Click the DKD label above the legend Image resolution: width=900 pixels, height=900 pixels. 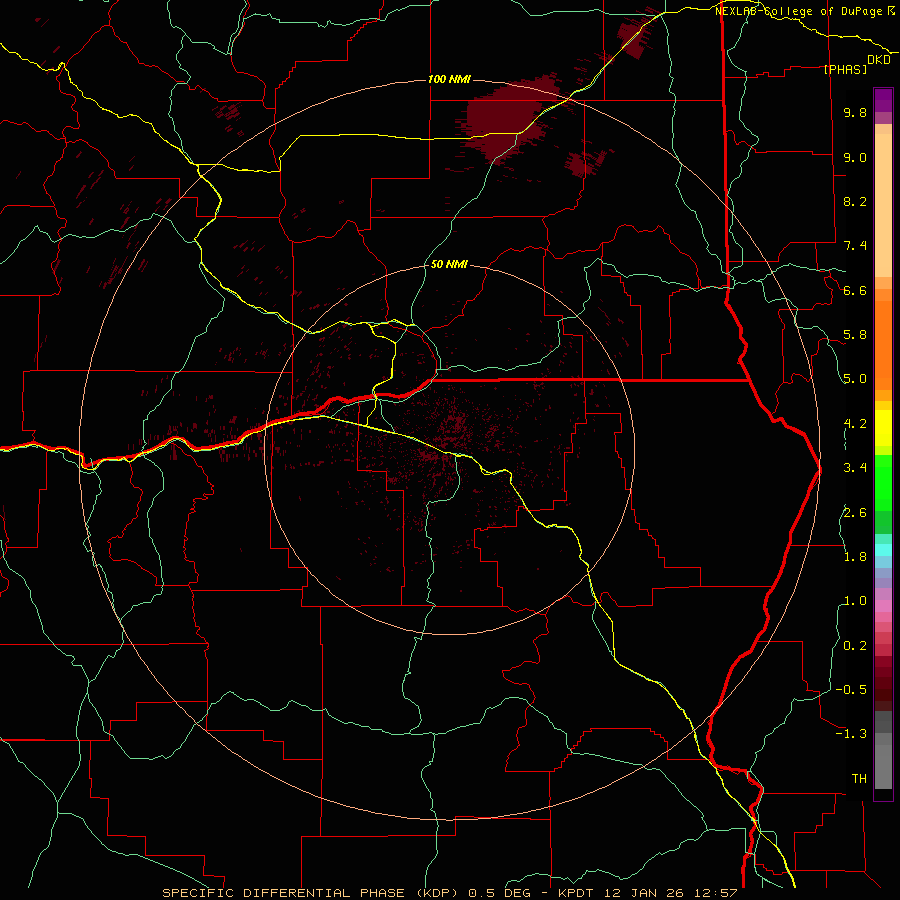coord(879,60)
